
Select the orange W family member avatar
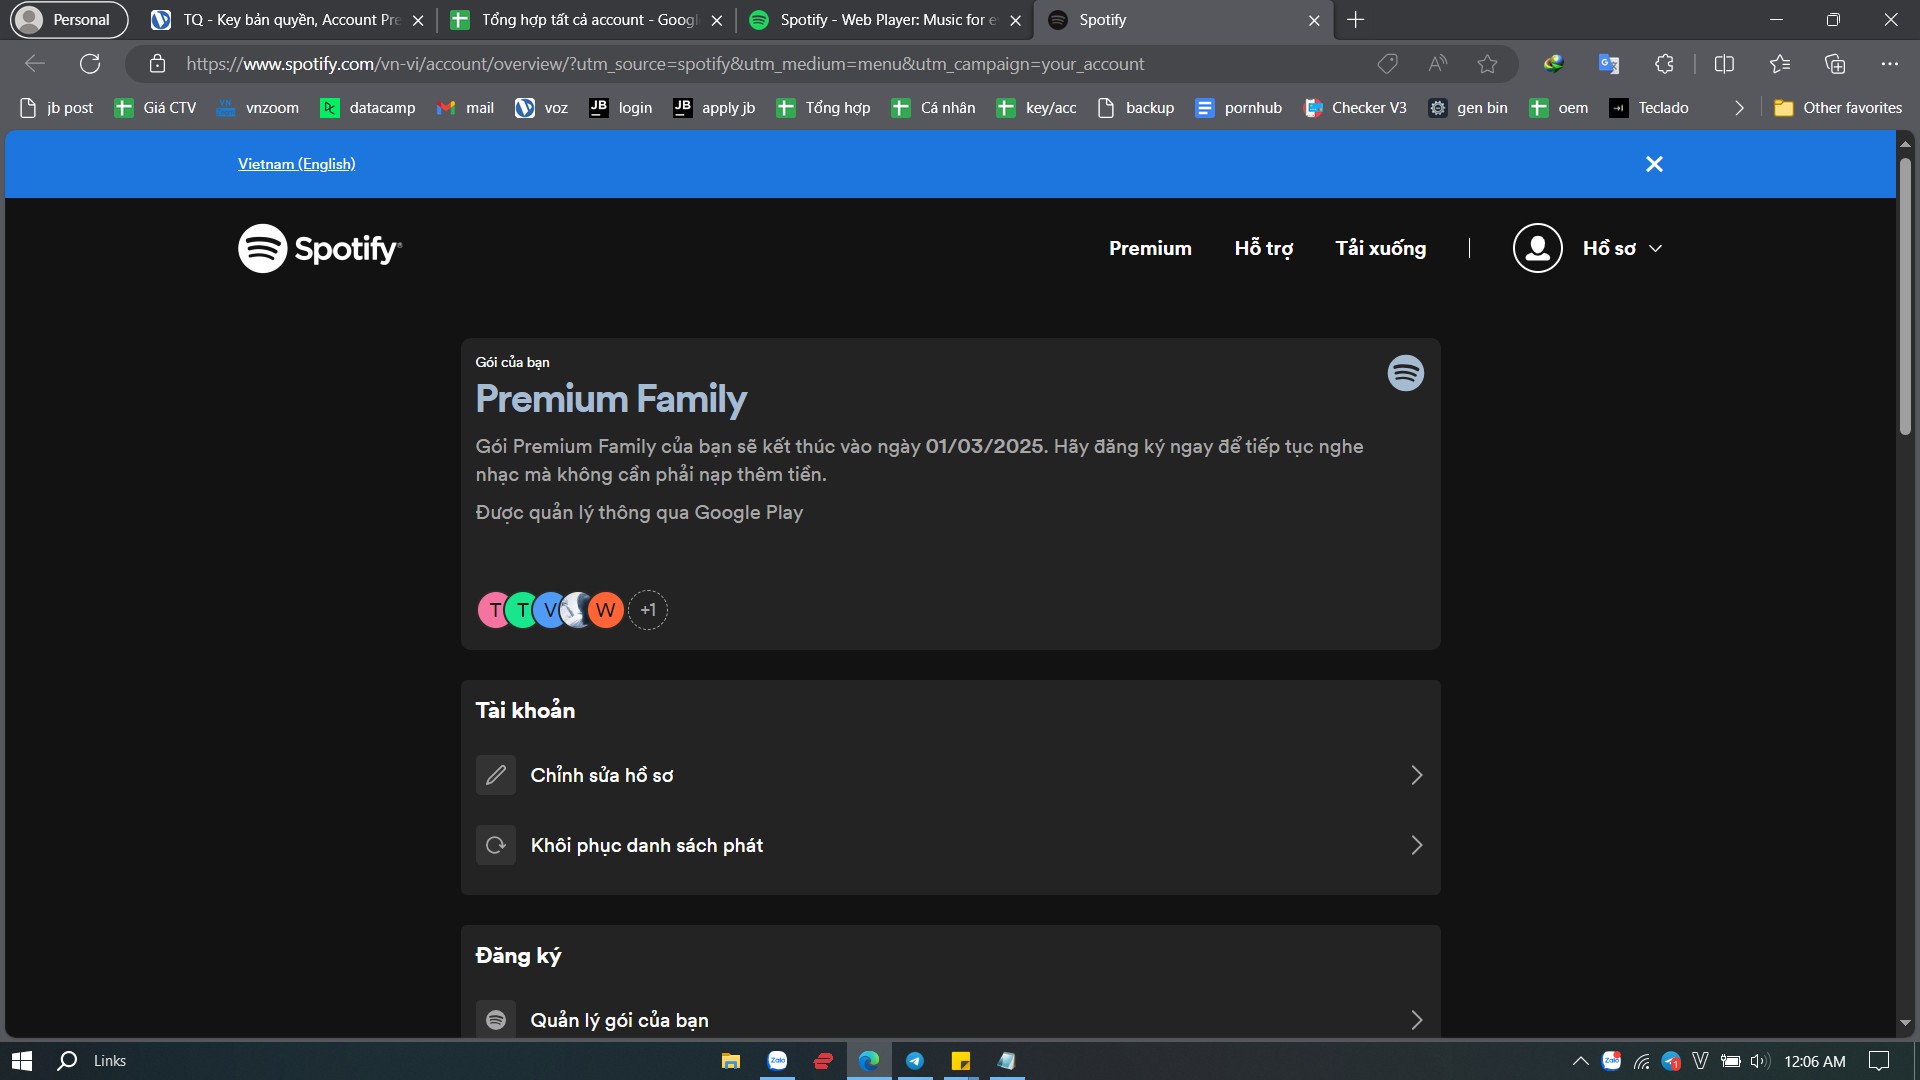click(606, 610)
